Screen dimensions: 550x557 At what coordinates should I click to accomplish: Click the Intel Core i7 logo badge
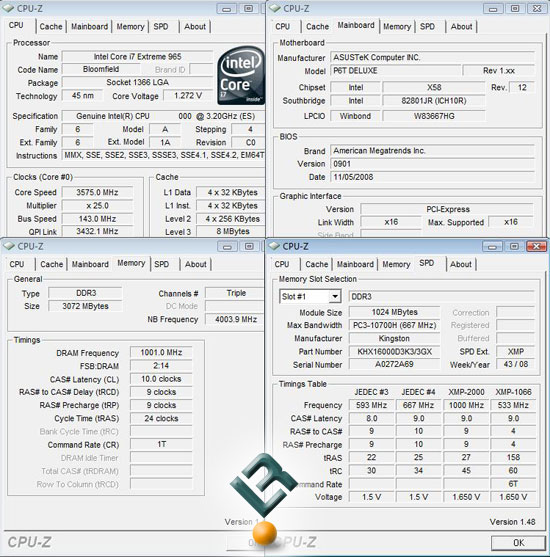[x=241, y=76]
